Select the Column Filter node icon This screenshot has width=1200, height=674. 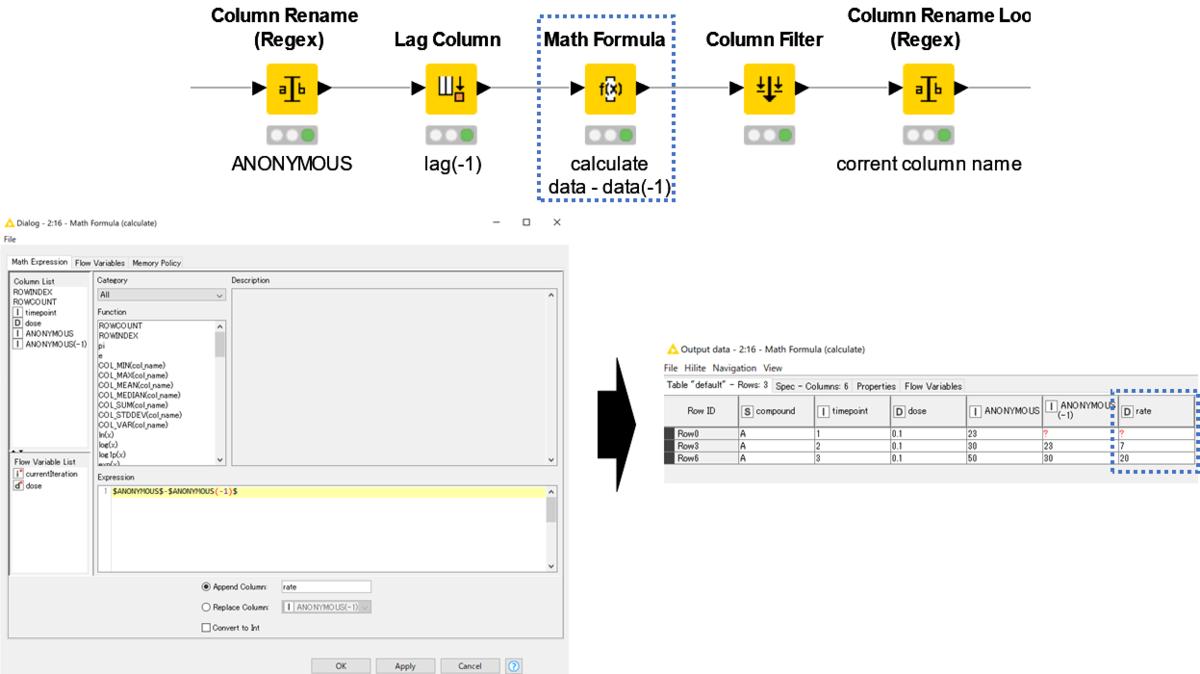(768, 88)
